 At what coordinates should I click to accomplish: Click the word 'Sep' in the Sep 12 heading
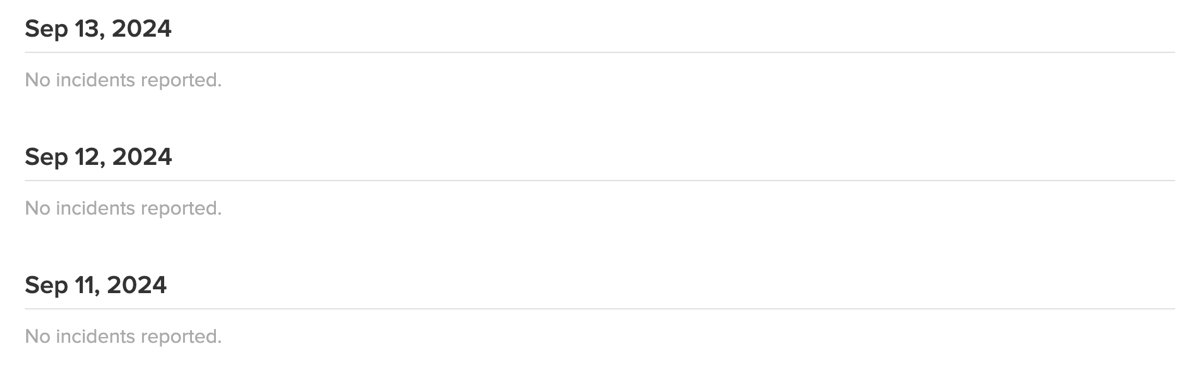(x=44, y=158)
